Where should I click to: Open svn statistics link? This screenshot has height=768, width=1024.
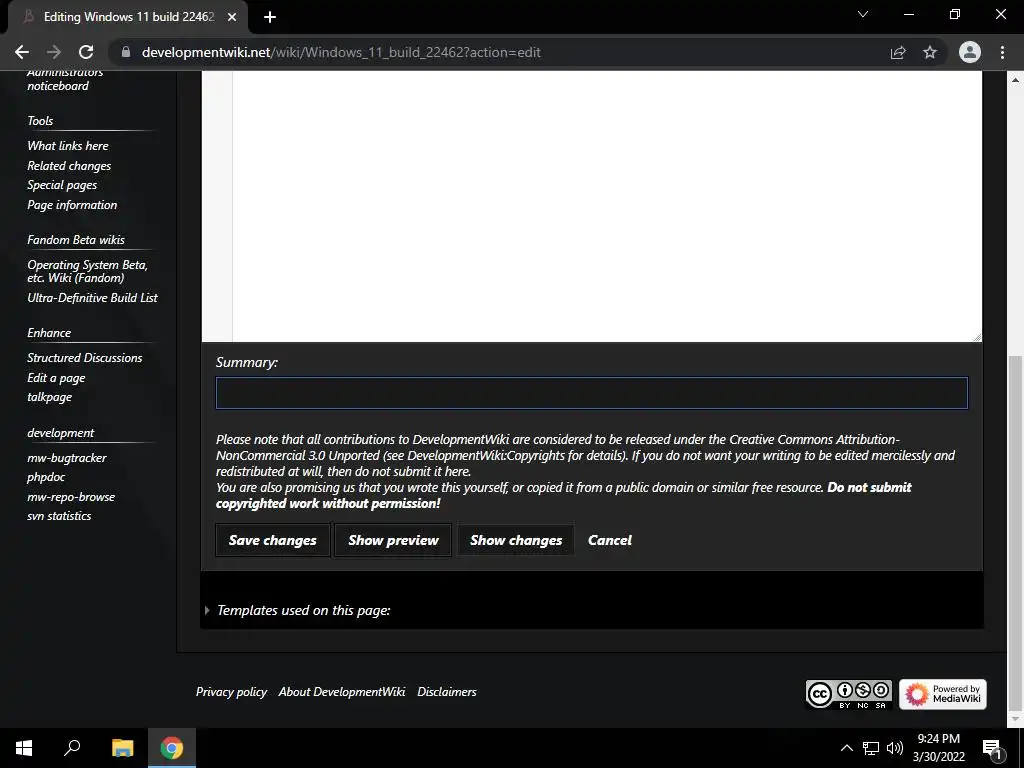59,516
